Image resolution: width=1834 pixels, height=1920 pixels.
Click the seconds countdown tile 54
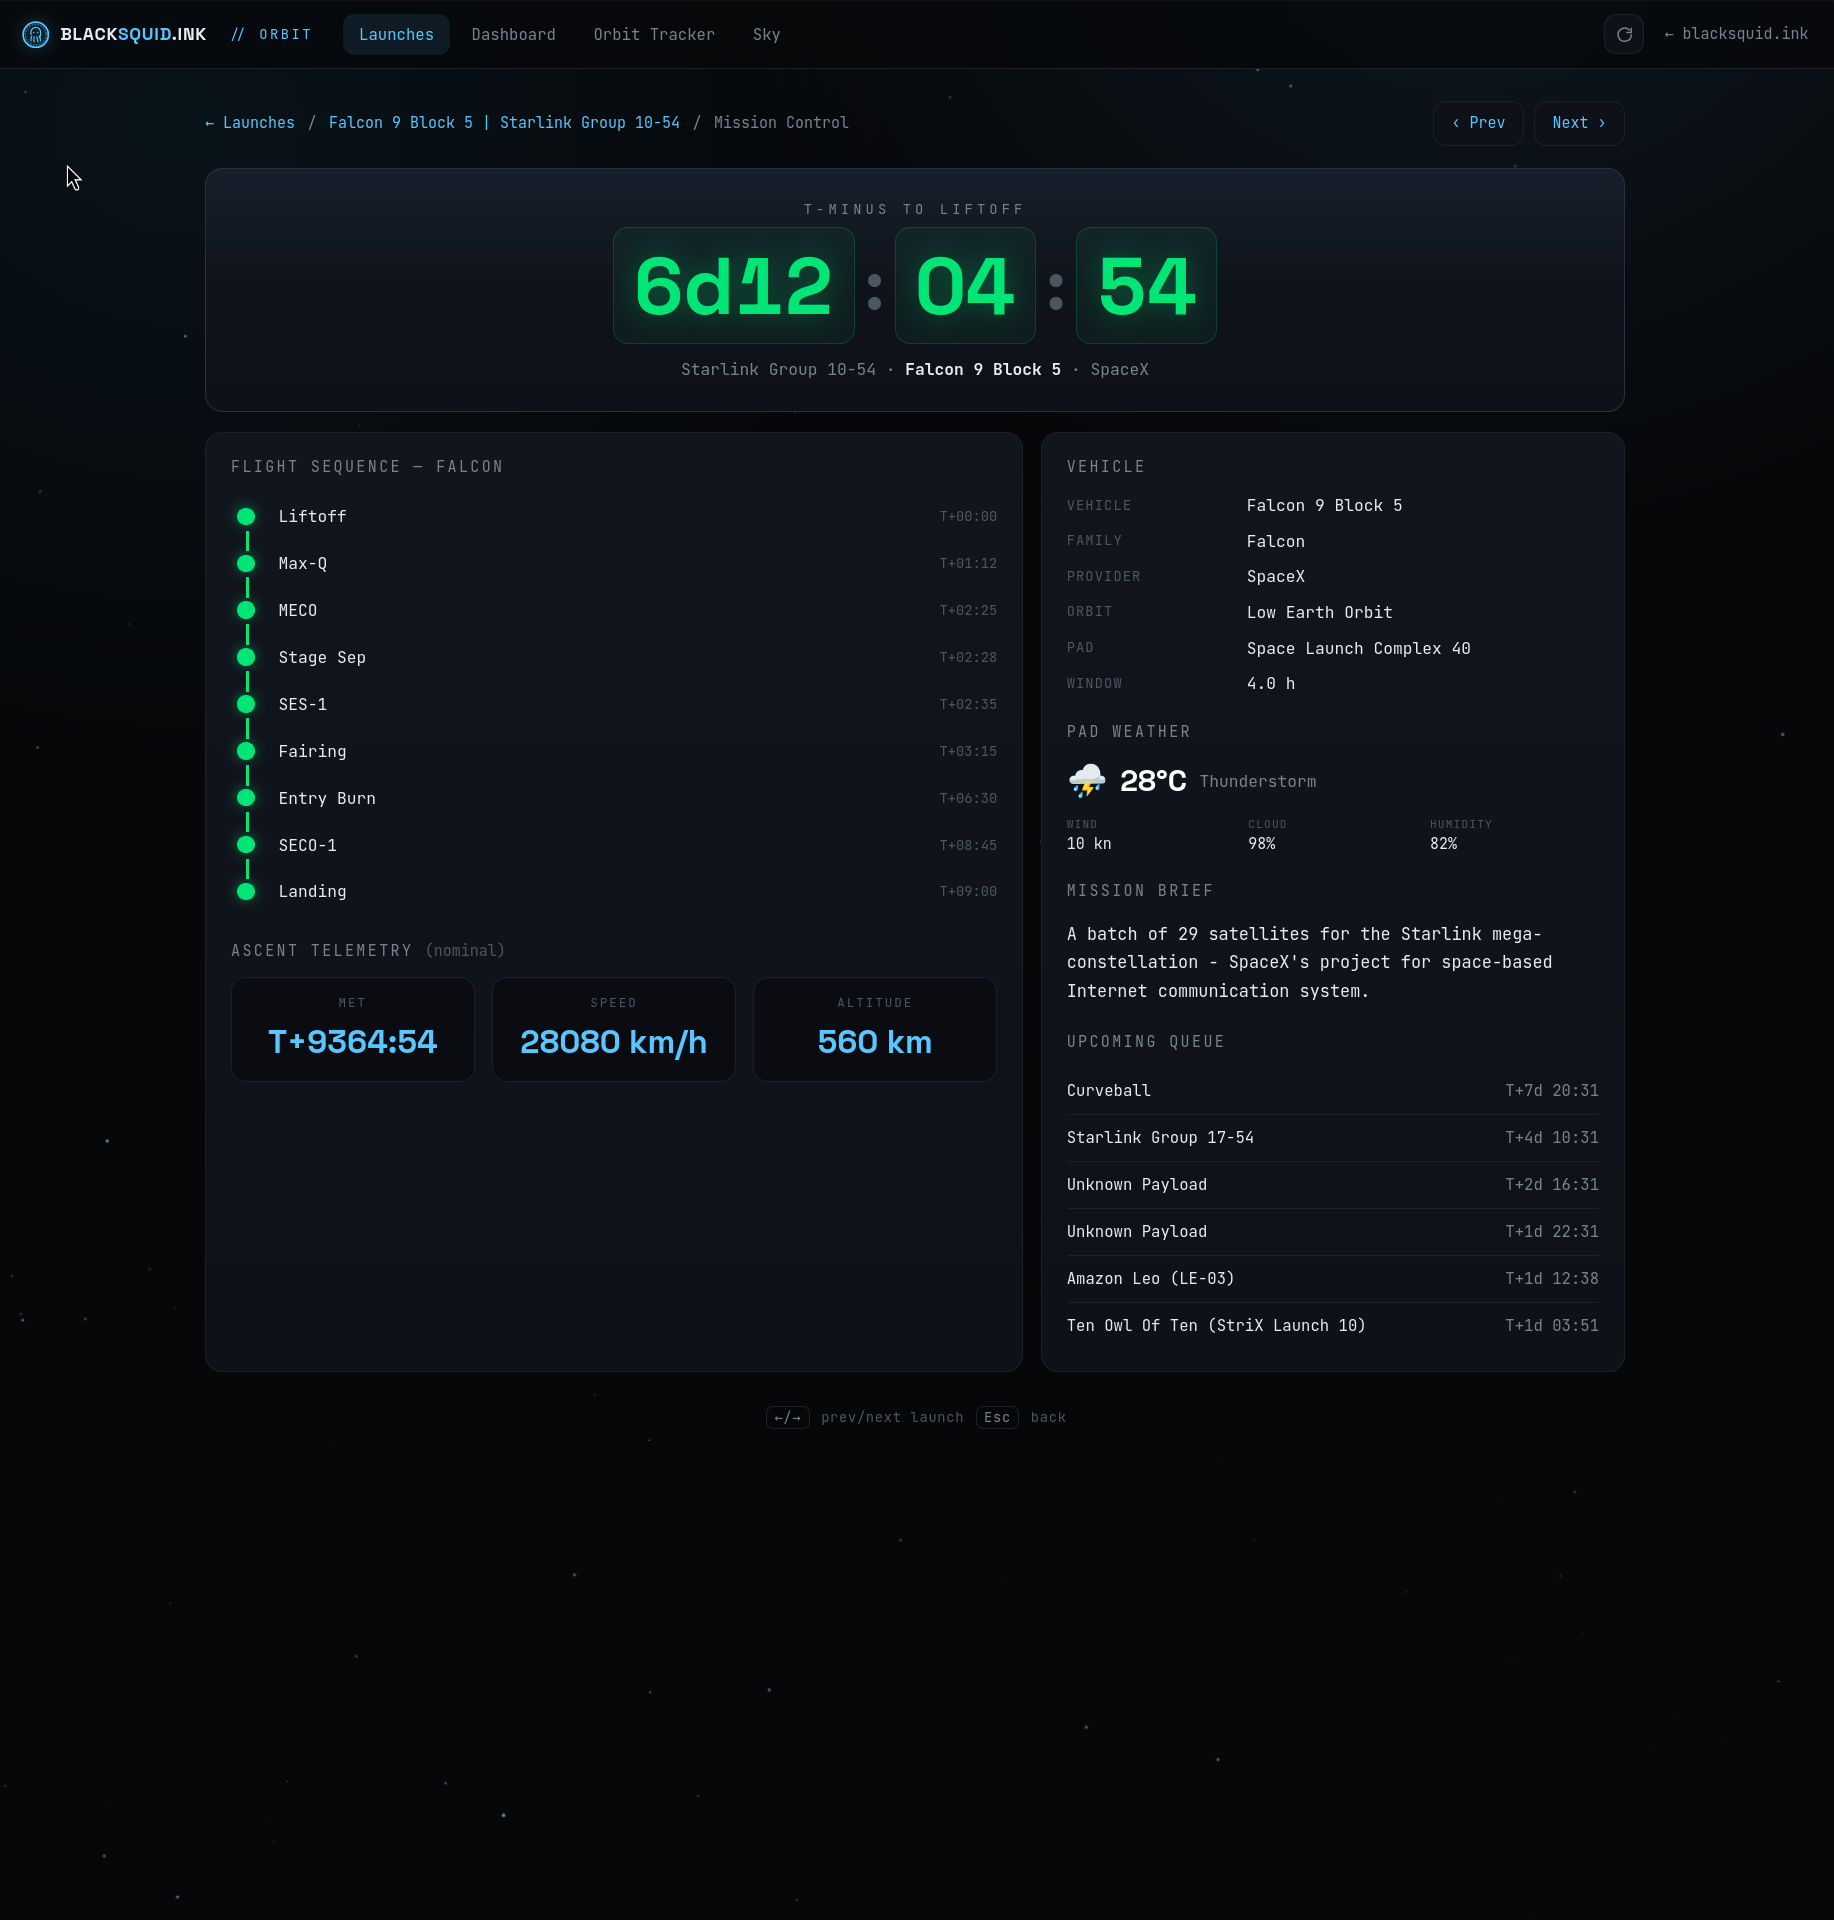point(1146,286)
